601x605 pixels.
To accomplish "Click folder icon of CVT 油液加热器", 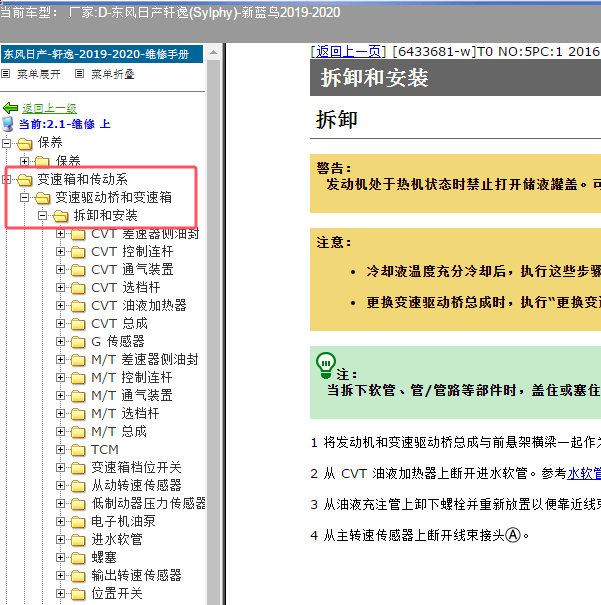I will point(78,306).
